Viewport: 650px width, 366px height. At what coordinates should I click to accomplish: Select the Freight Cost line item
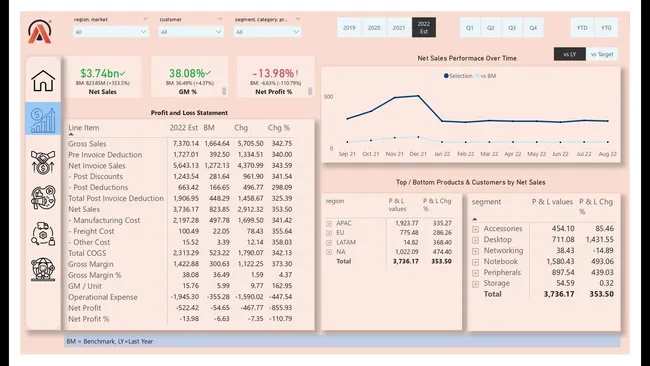pyautogui.click(x=91, y=231)
